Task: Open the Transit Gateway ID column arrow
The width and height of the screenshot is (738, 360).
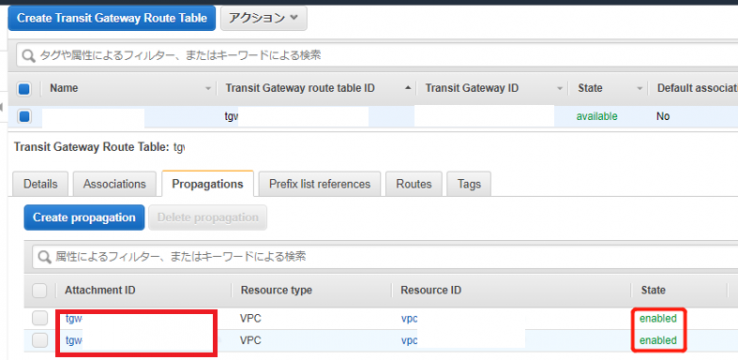Action: tap(560, 88)
